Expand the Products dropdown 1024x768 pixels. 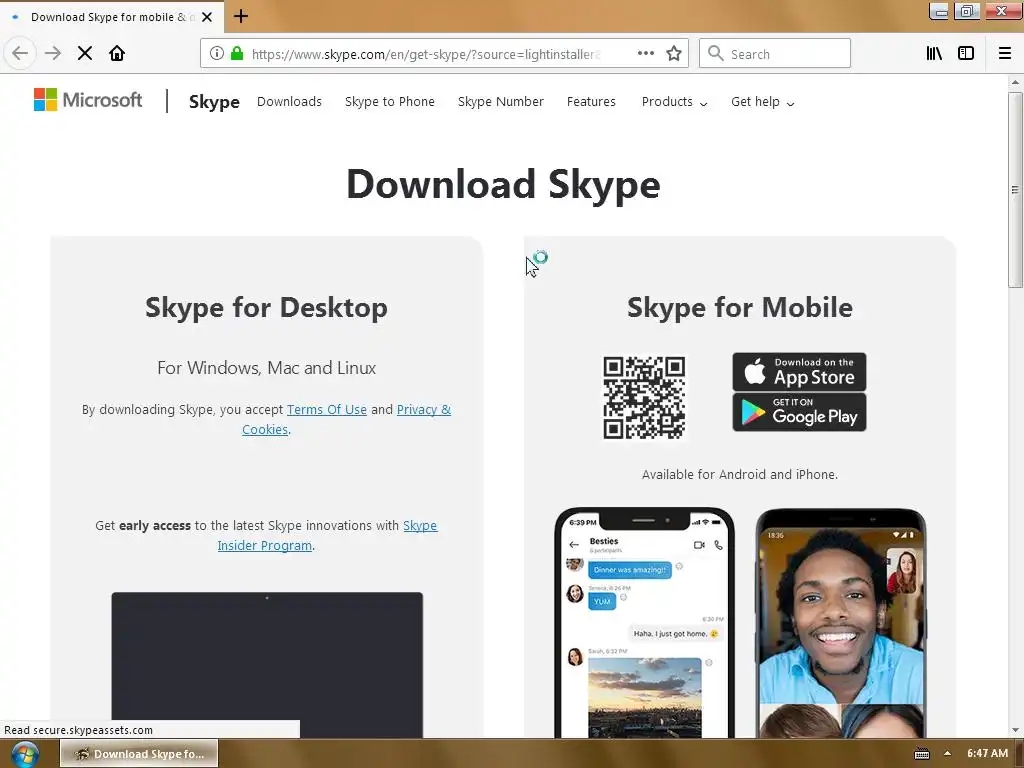(674, 102)
